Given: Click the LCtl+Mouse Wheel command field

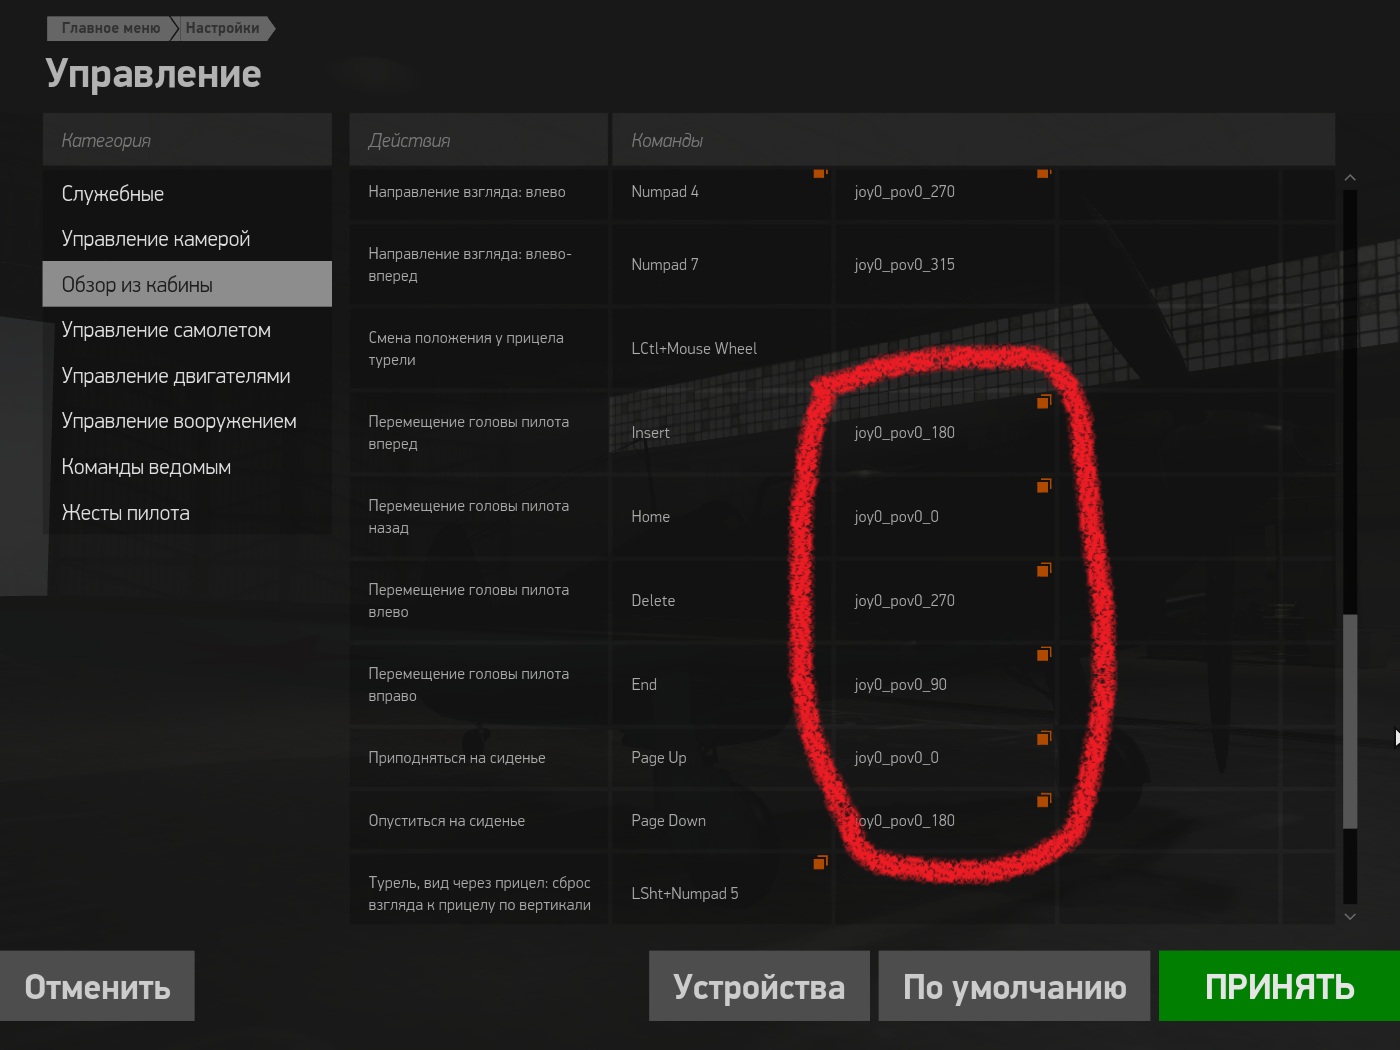Looking at the screenshot, I should pyautogui.click(x=721, y=348).
